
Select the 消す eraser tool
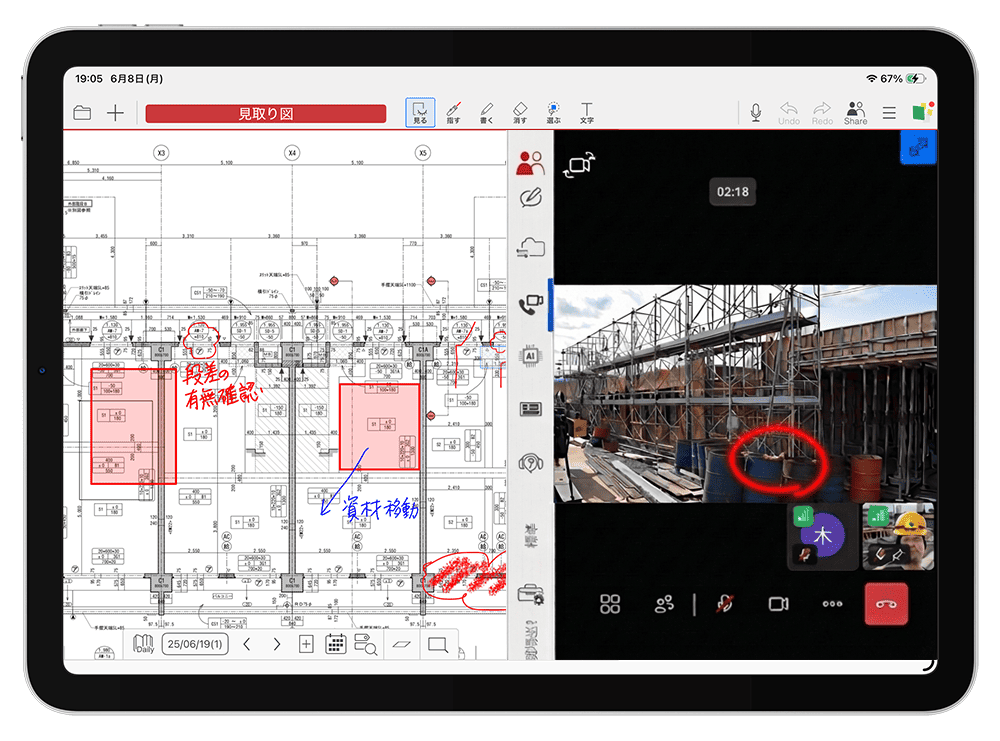[520, 112]
